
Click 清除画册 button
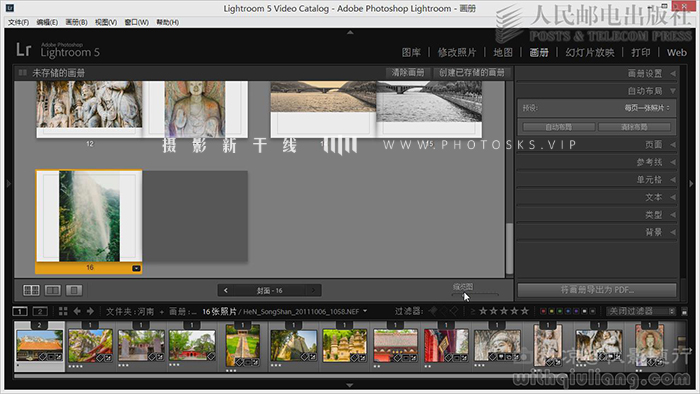coord(408,73)
